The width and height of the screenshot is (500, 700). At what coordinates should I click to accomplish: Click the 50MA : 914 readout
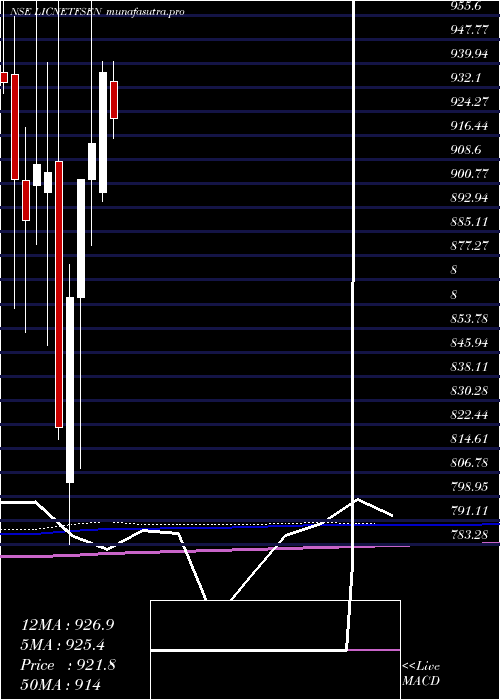tap(61, 685)
